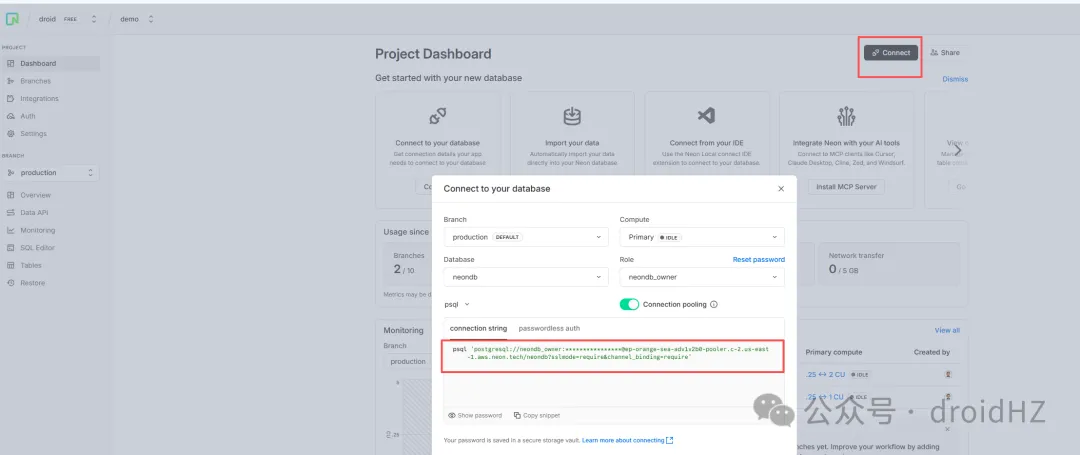Open the Role dropdown showing neondb_owner
Viewport: 1080px width, 455px height.
(x=702, y=277)
